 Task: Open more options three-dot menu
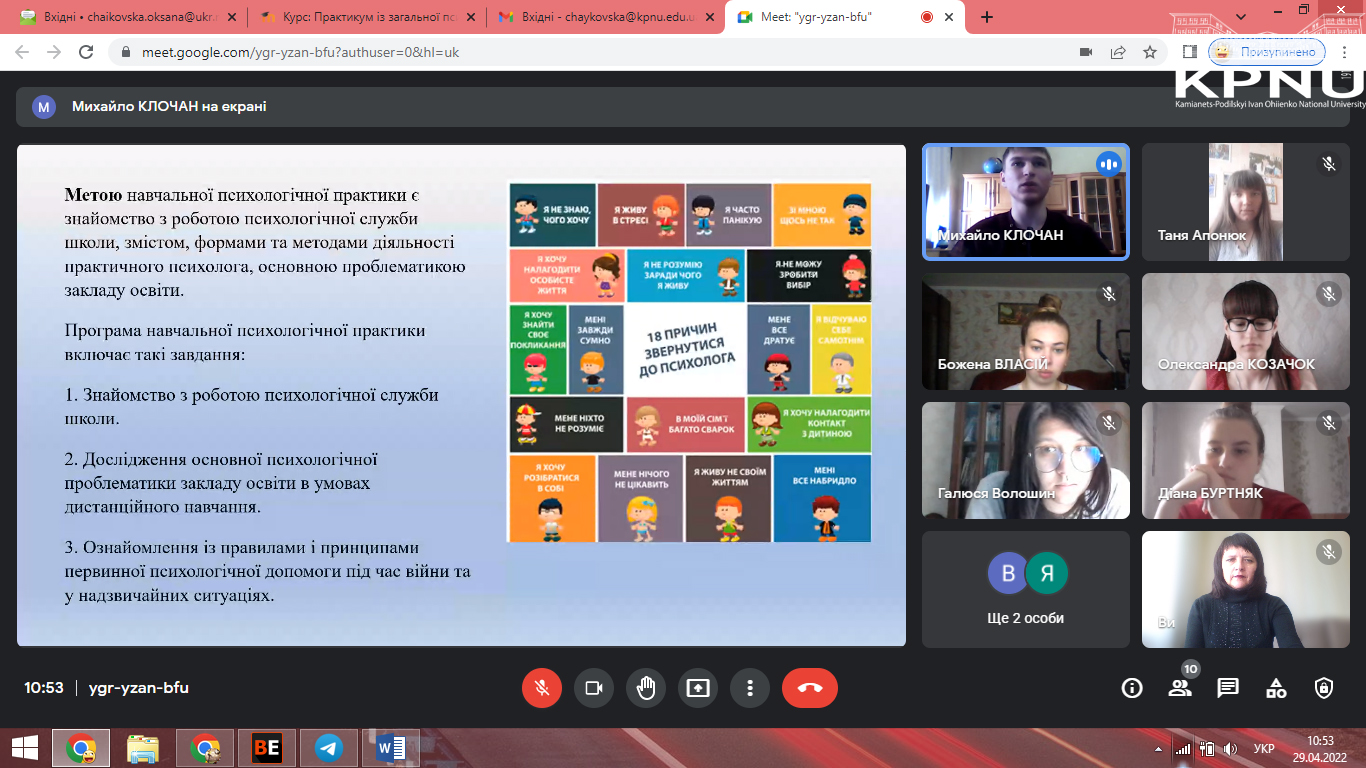tap(749, 688)
